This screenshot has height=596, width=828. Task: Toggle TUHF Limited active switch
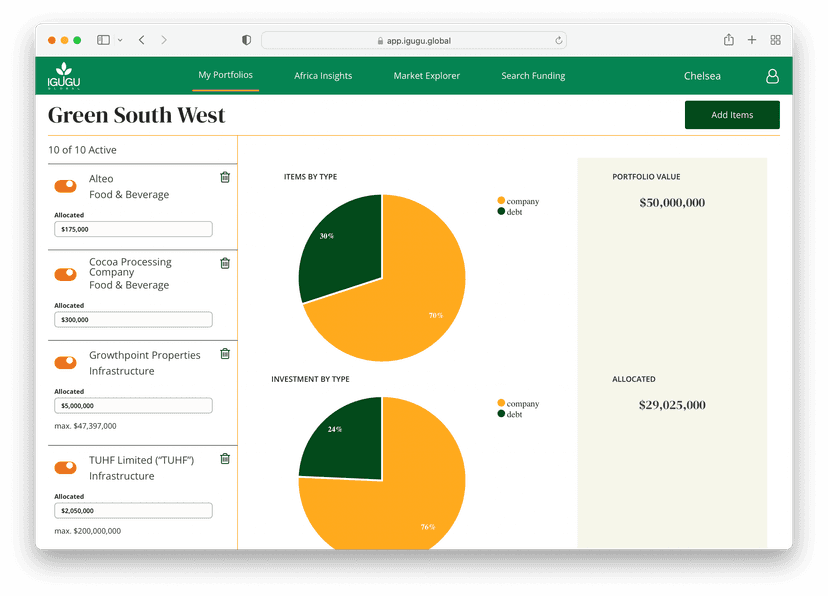(65, 468)
